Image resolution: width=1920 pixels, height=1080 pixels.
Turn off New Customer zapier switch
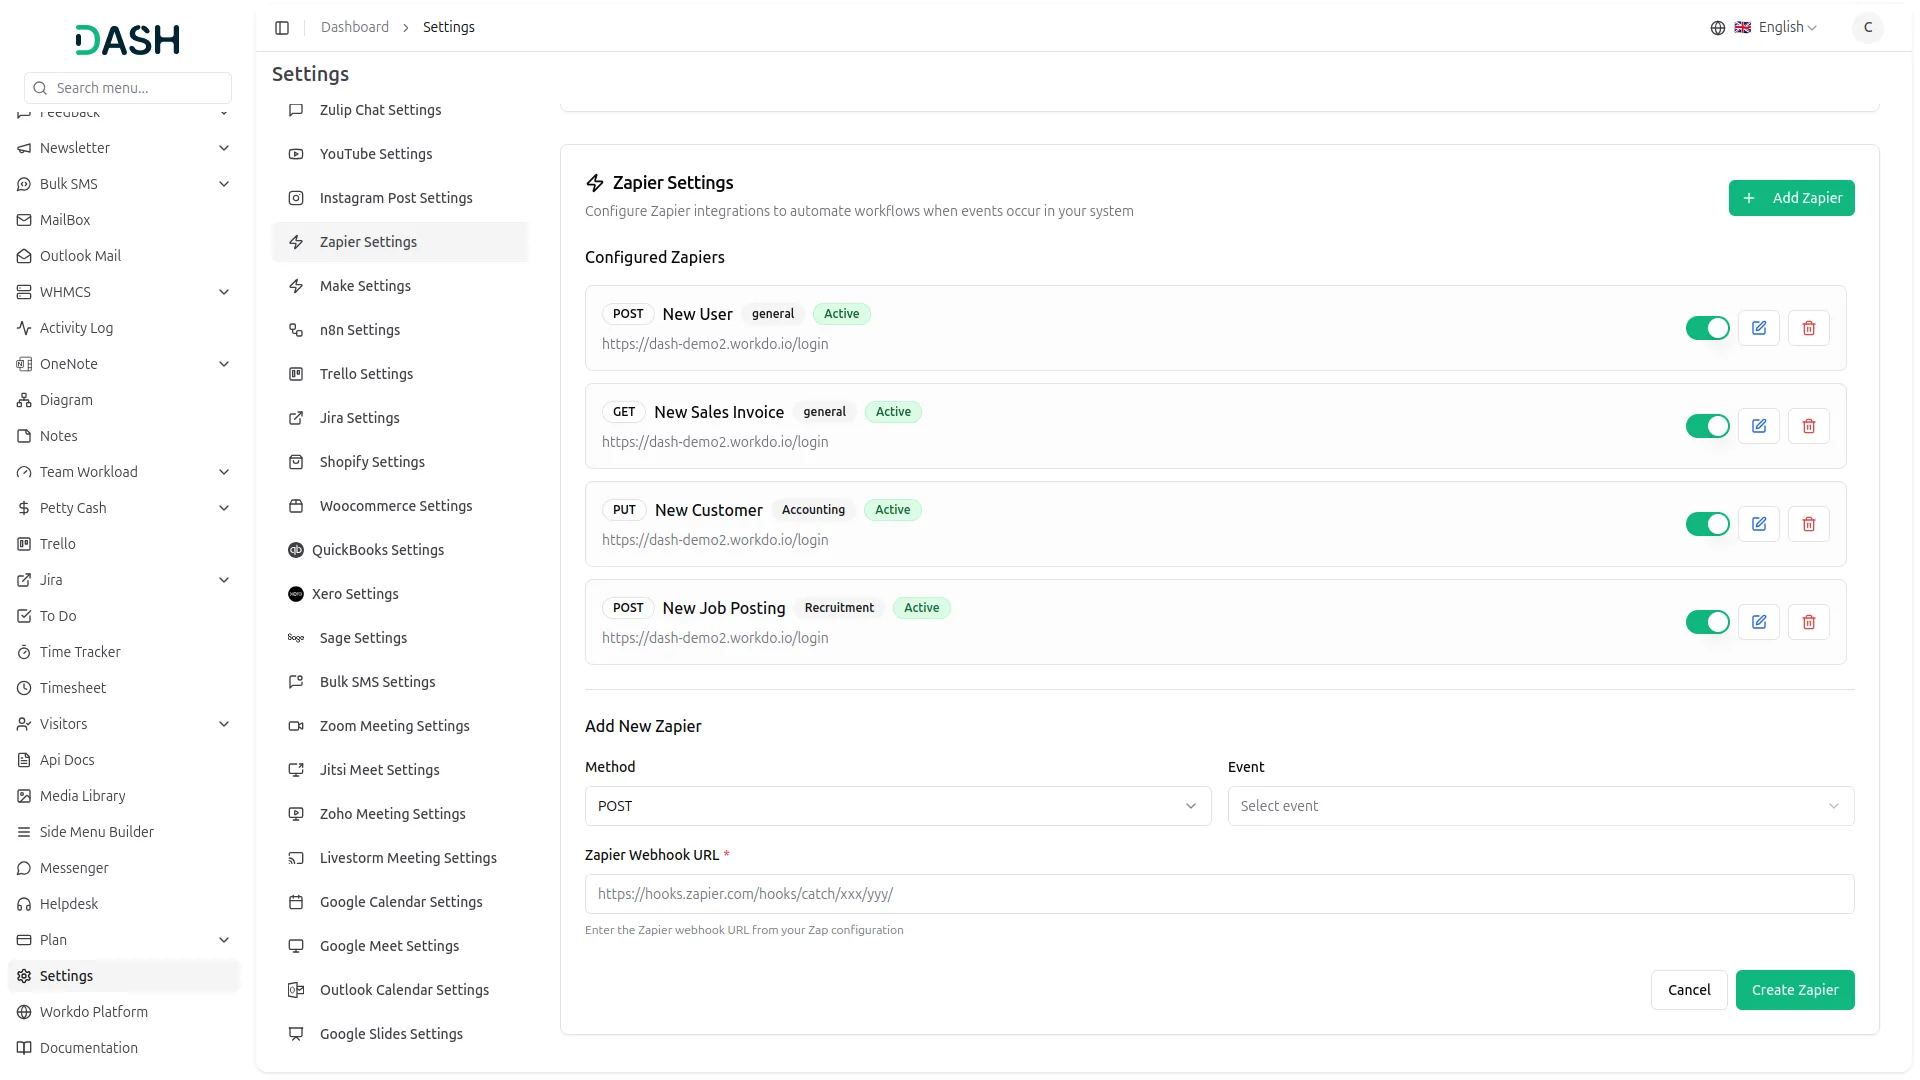tap(1707, 524)
